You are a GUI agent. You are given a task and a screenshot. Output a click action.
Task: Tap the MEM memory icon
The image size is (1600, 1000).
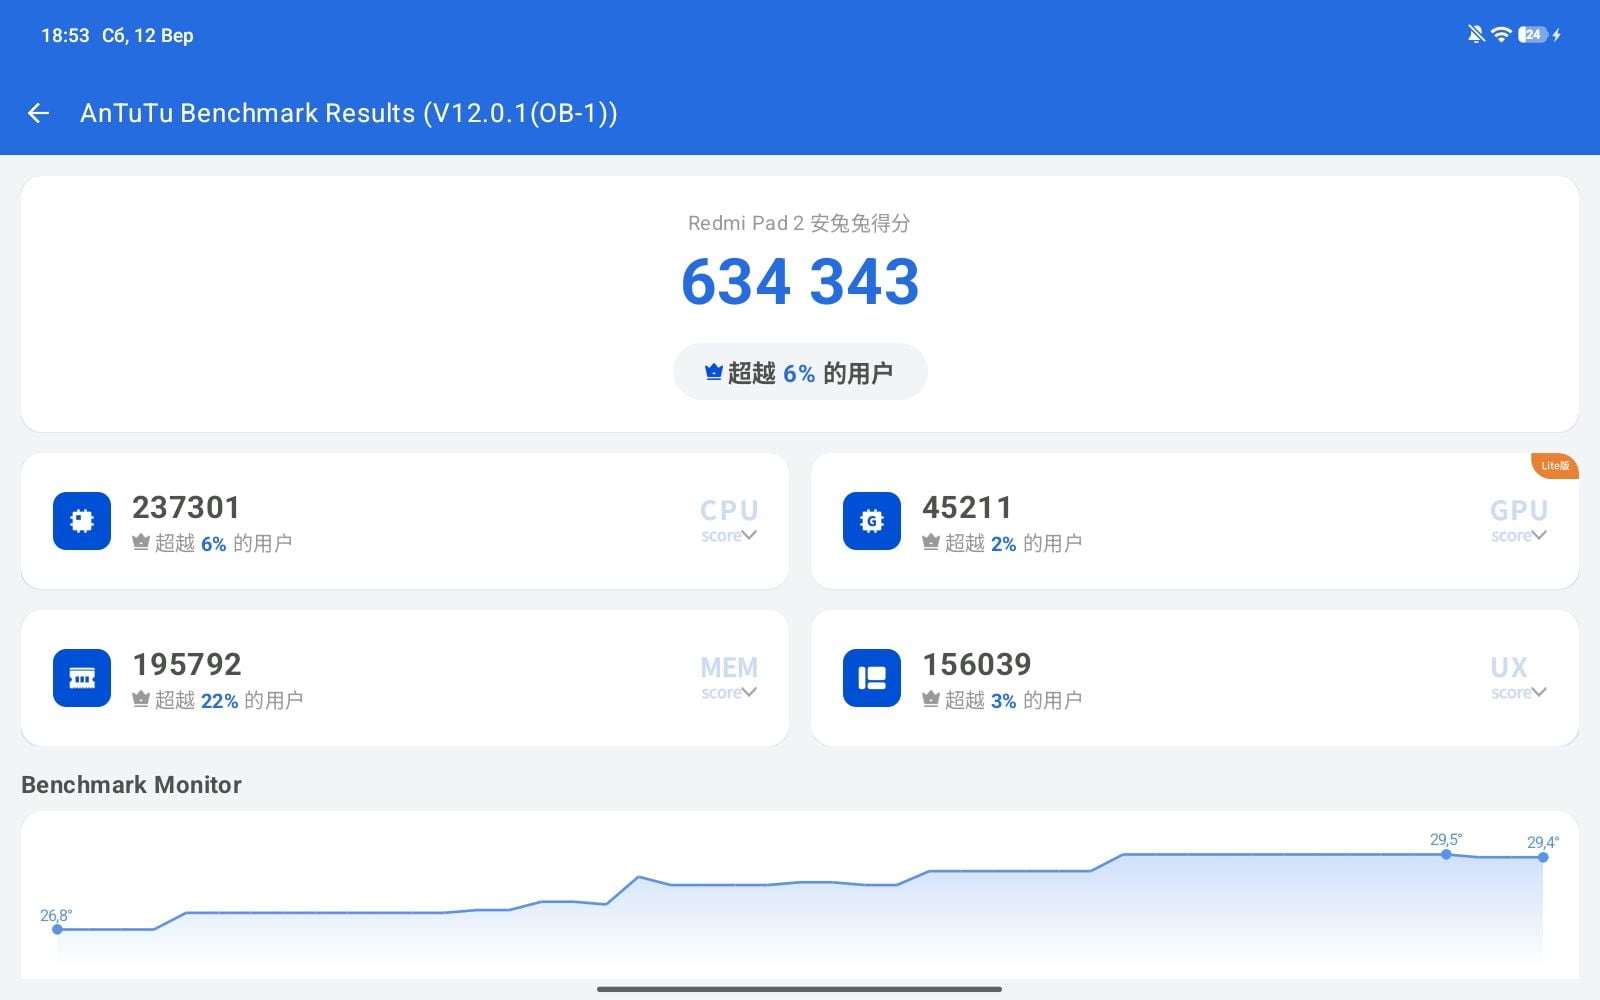[82, 678]
